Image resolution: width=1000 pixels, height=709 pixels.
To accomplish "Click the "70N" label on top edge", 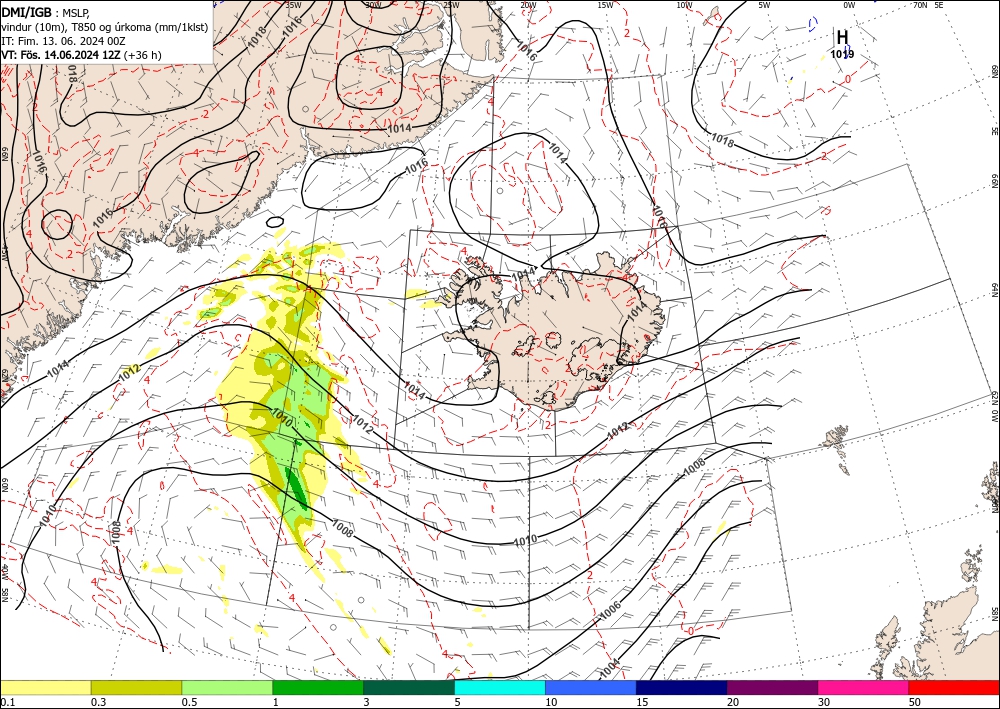I will [x=920, y=4].
